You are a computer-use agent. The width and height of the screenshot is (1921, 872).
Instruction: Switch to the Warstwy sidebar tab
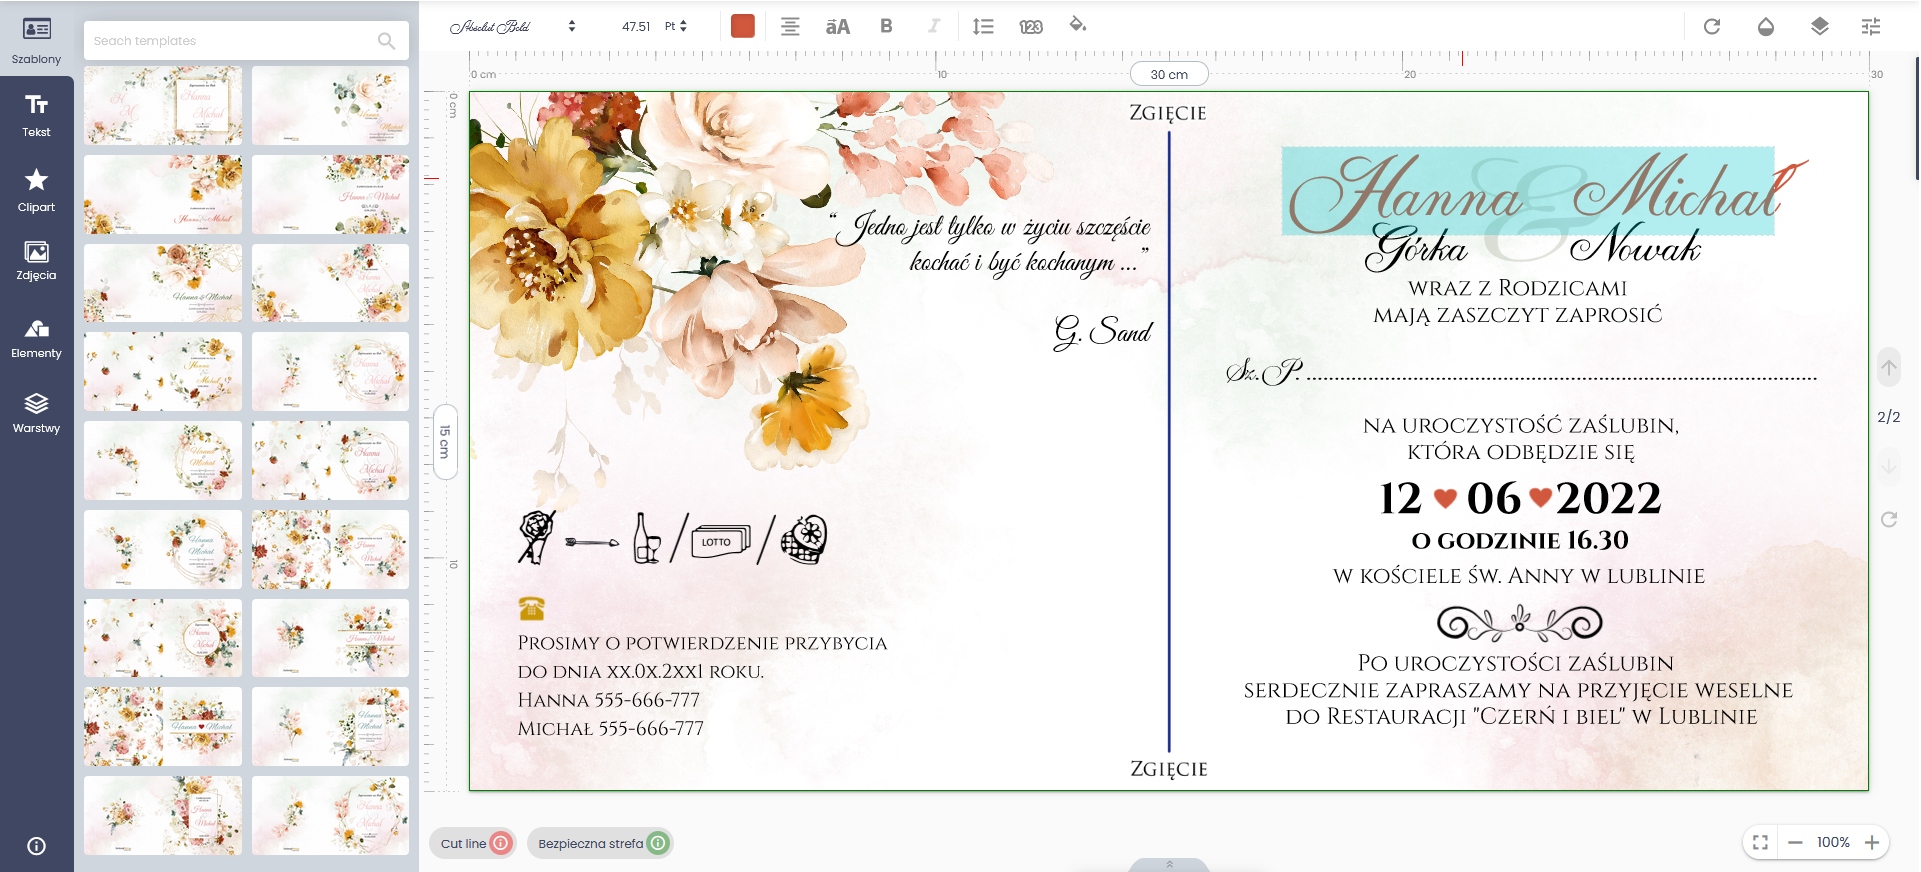pos(36,412)
